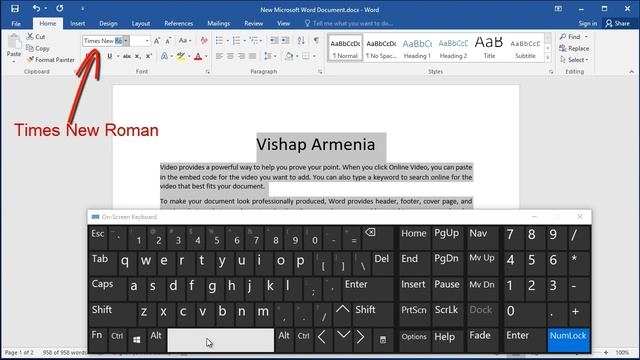
Task: Sort the selected text alphabetically
Action: point(301,40)
